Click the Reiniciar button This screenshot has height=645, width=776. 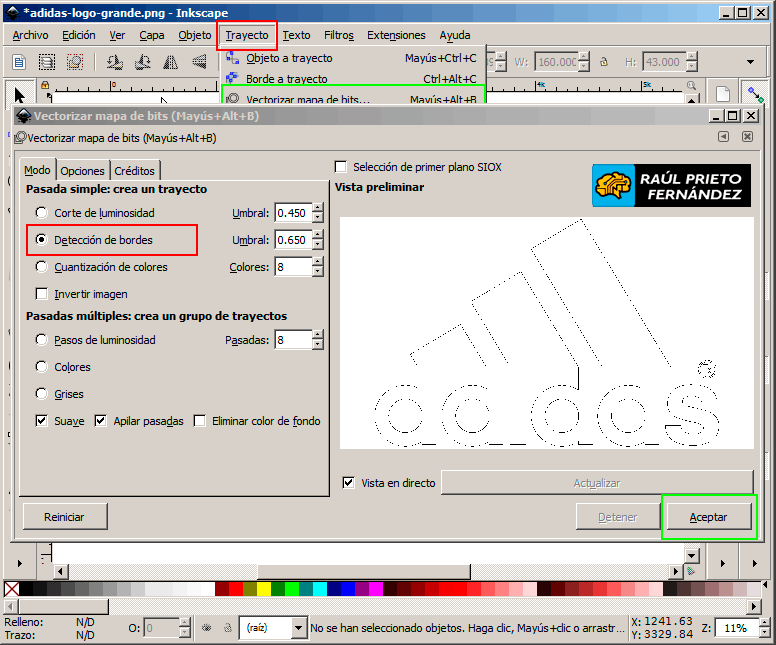click(64, 517)
